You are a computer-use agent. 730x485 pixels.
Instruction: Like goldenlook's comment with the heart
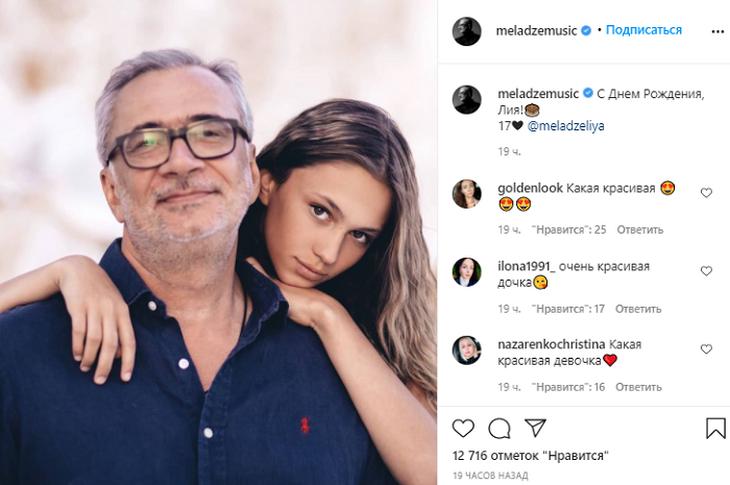click(706, 193)
